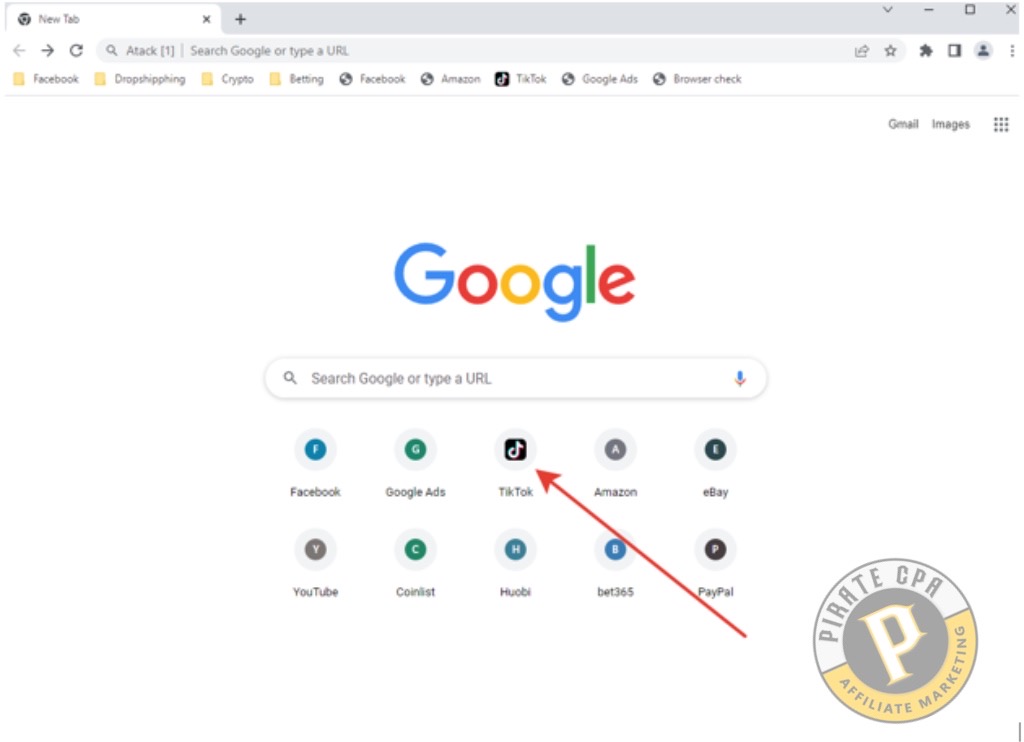Open the Dropshipphing bookmarks folder

140,79
